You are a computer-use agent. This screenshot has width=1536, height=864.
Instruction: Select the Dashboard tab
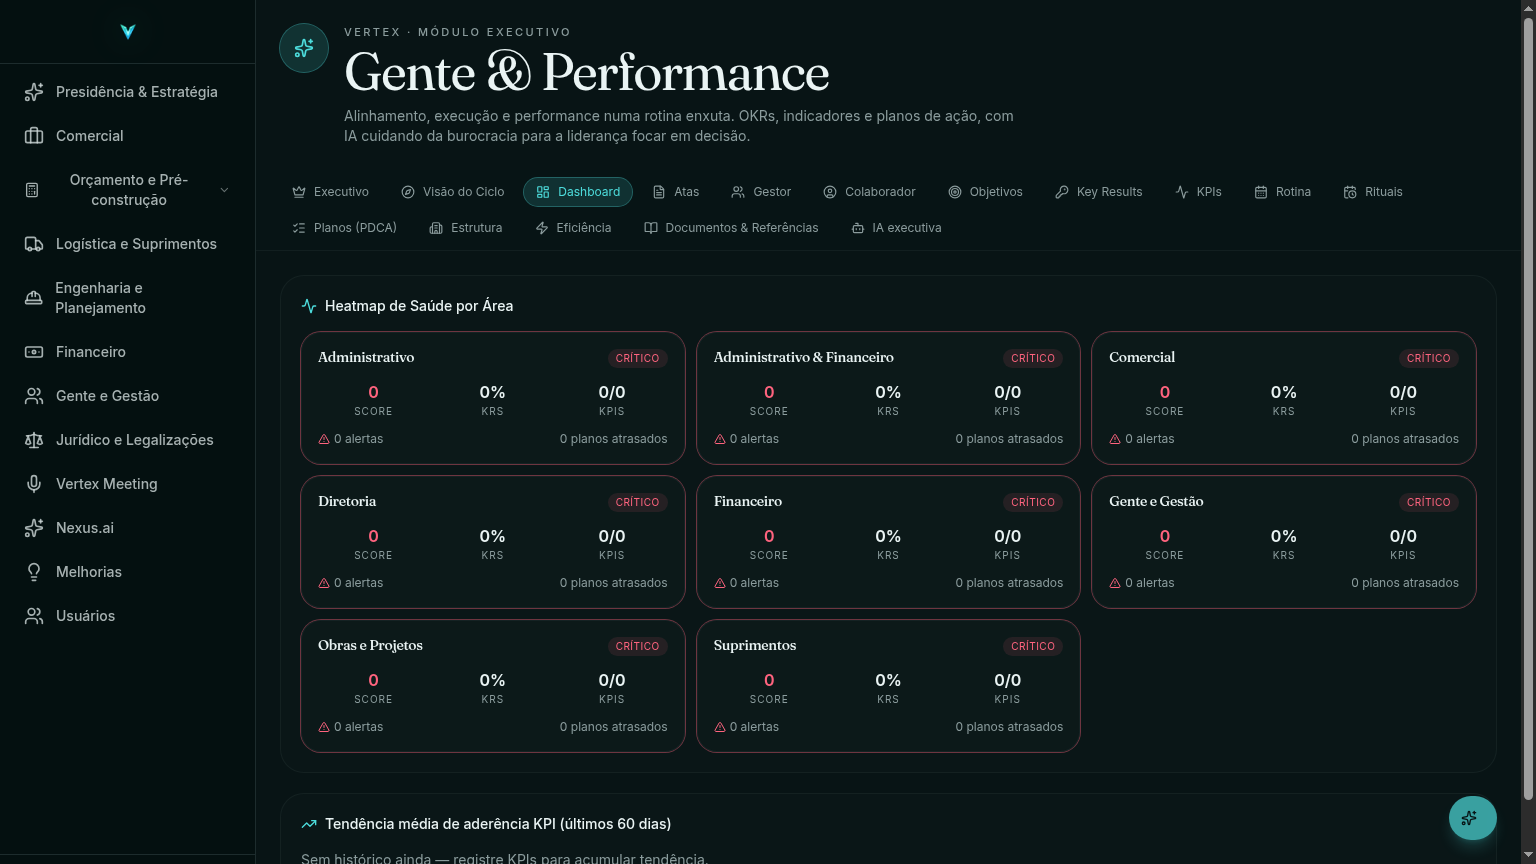click(x=578, y=192)
